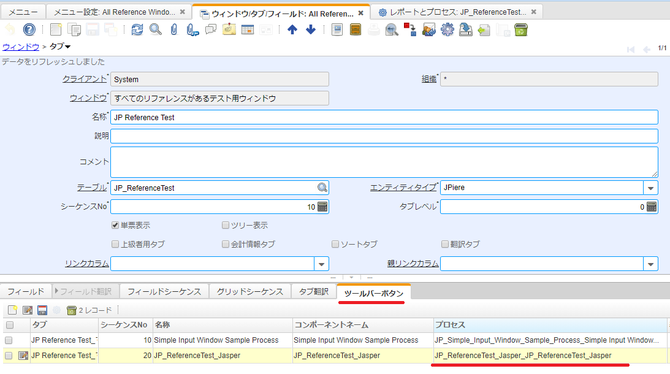The height and width of the screenshot is (374, 670).
Task: Enable the ソートタブ checkbox
Action: pos(335,244)
